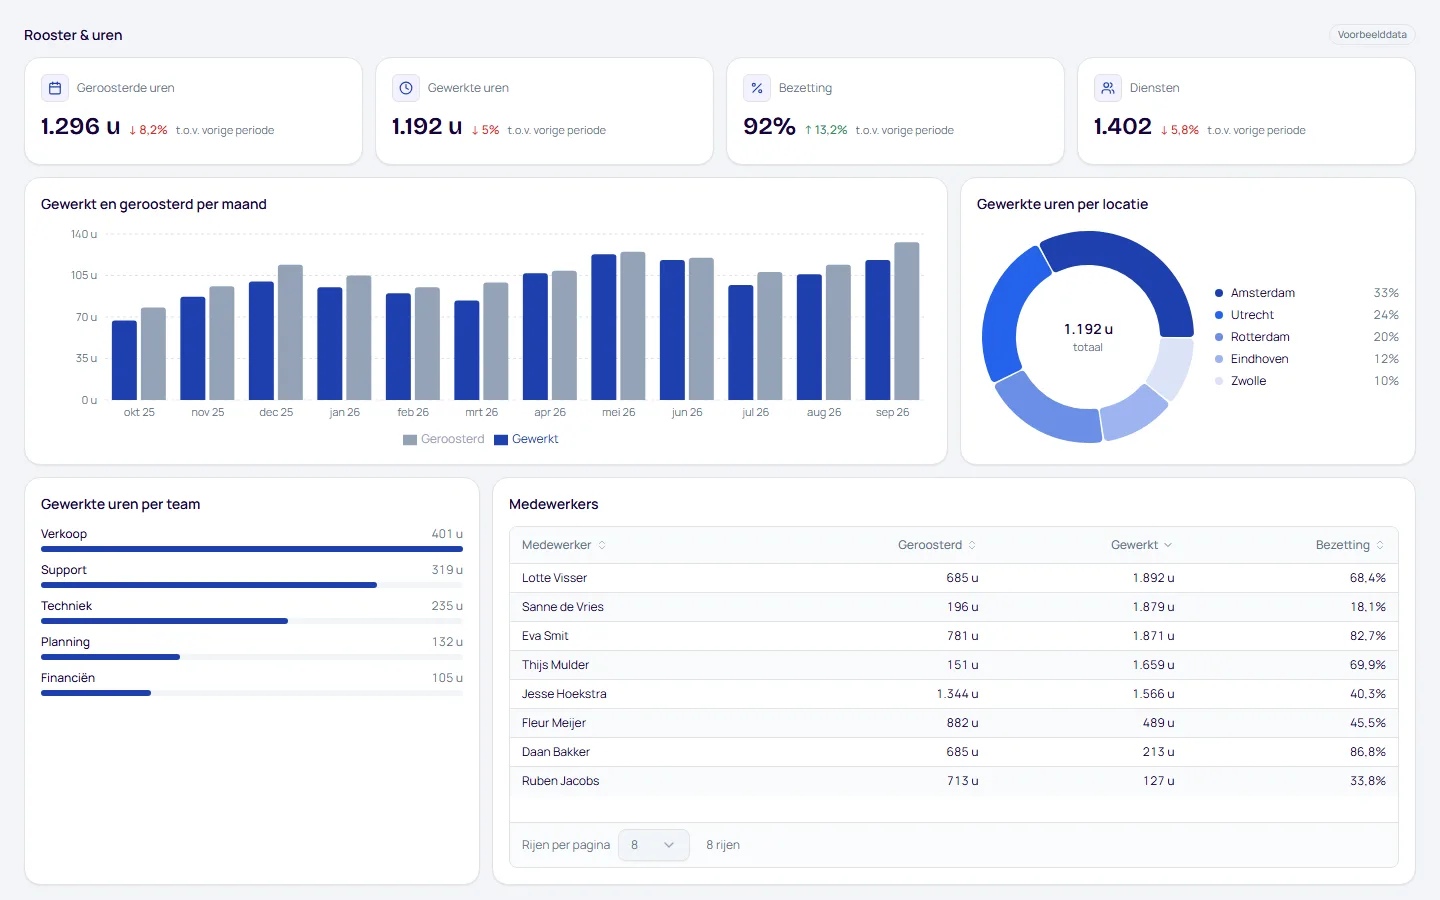Click the Sanne de Vries row name

(x=563, y=607)
